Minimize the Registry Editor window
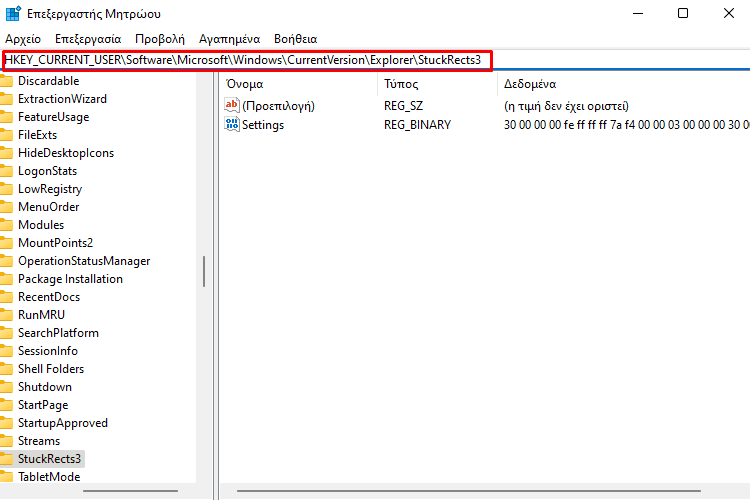The height and width of the screenshot is (500, 750). pyautogui.click(x=638, y=13)
